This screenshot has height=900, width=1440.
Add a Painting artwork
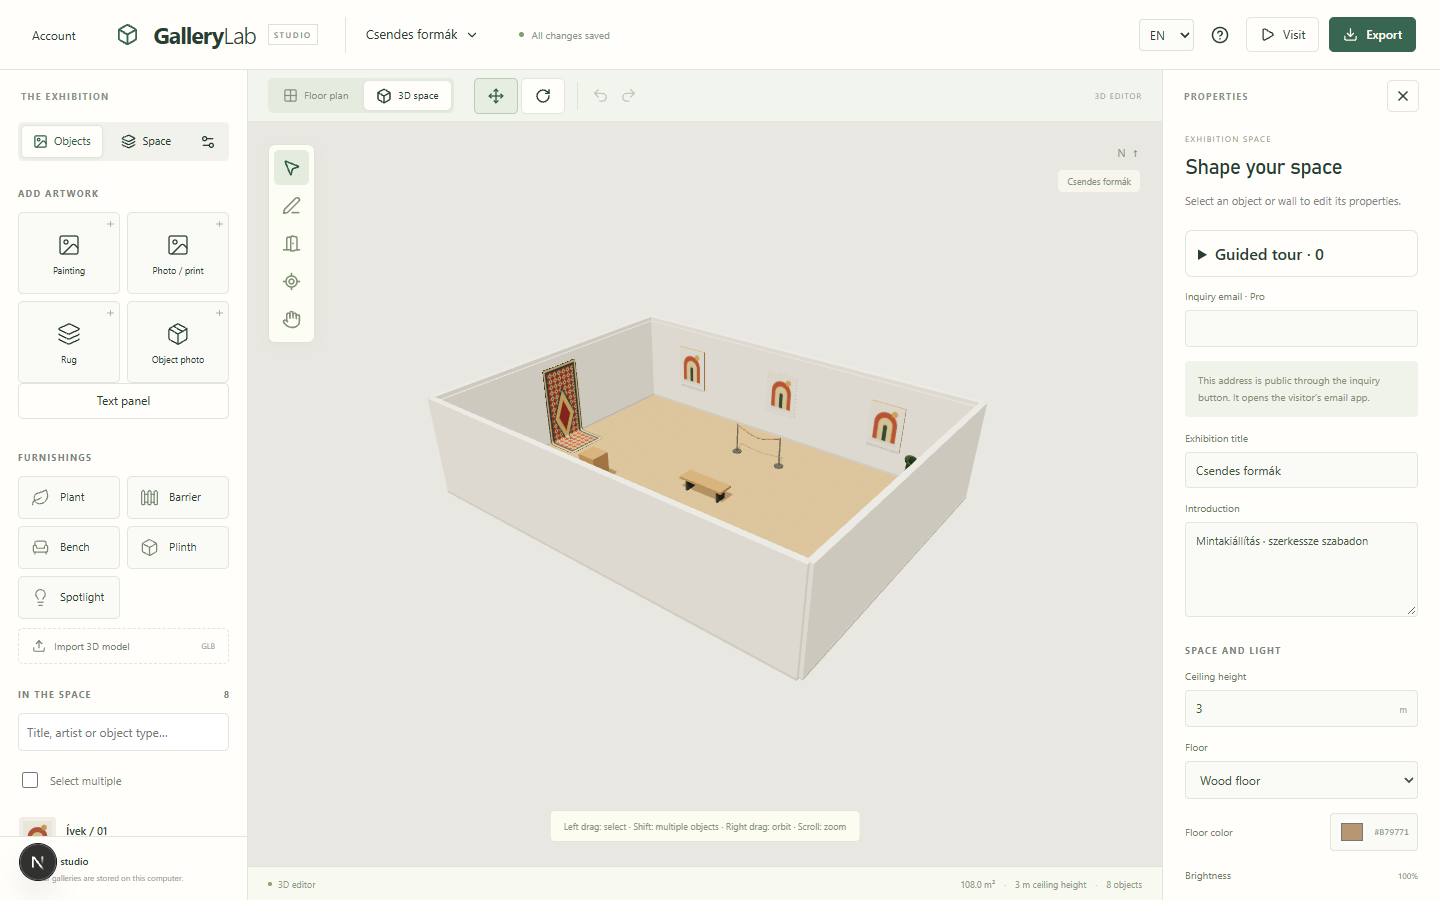tap(69, 253)
